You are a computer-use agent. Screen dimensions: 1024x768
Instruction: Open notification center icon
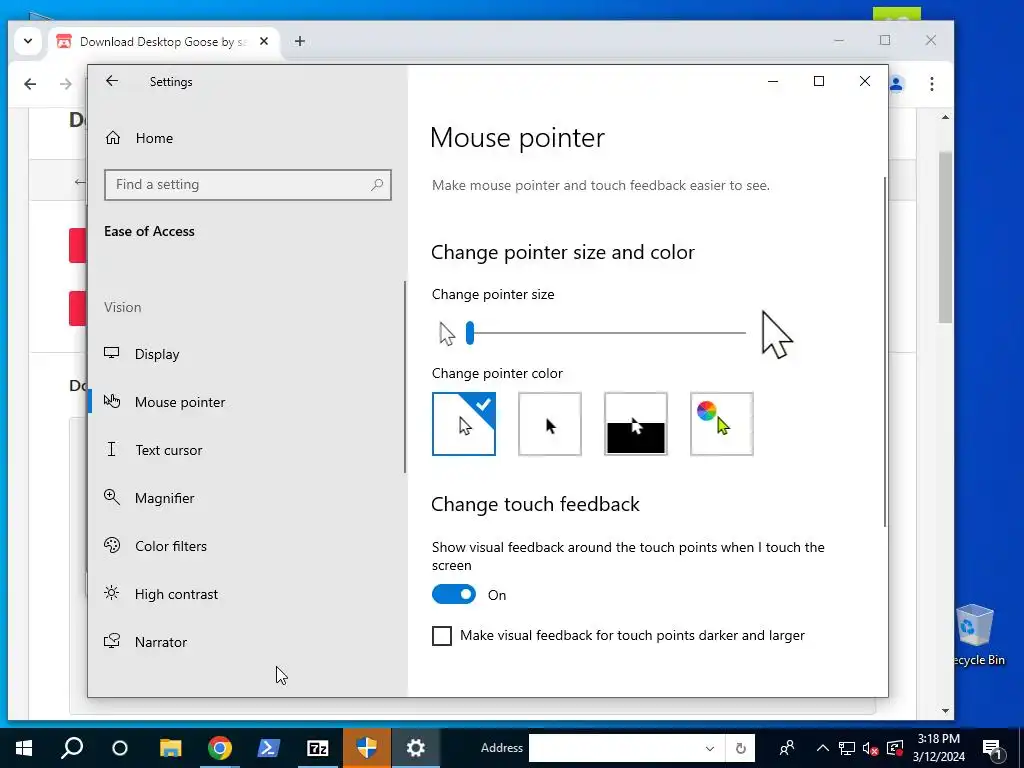[991, 749]
